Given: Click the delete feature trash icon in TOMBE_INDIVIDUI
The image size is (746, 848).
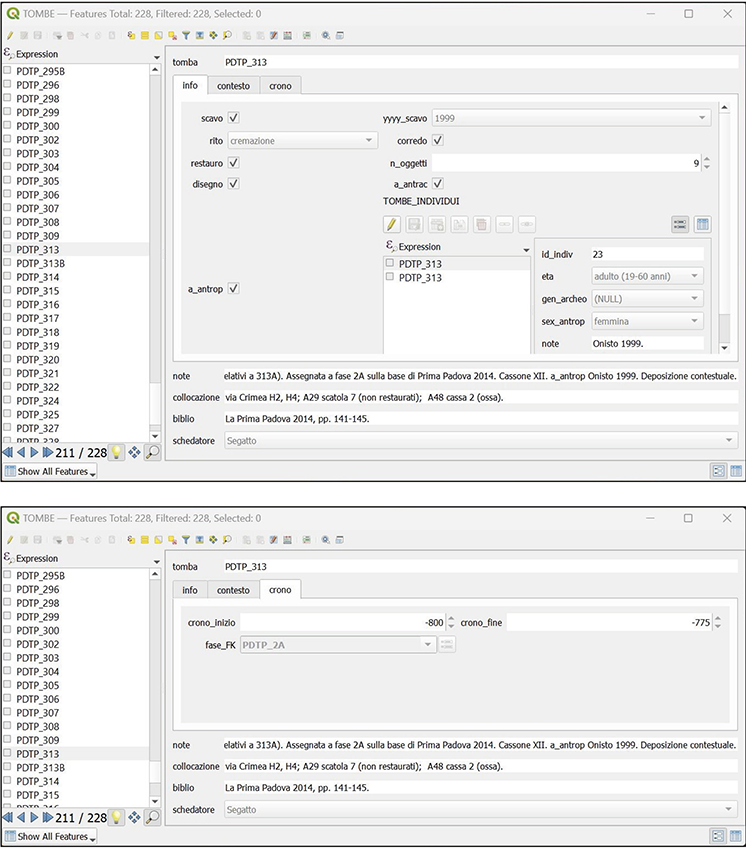Looking at the screenshot, I should click(482, 225).
